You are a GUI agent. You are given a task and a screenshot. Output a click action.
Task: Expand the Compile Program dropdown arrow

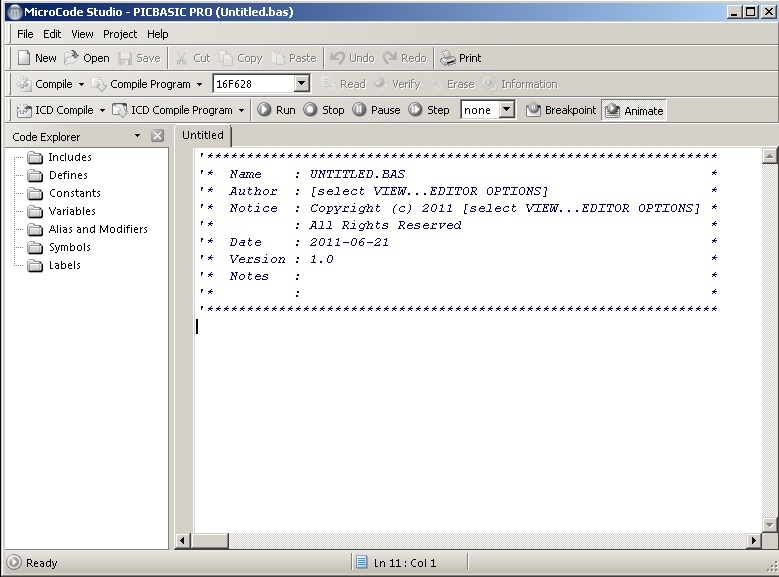(199, 84)
